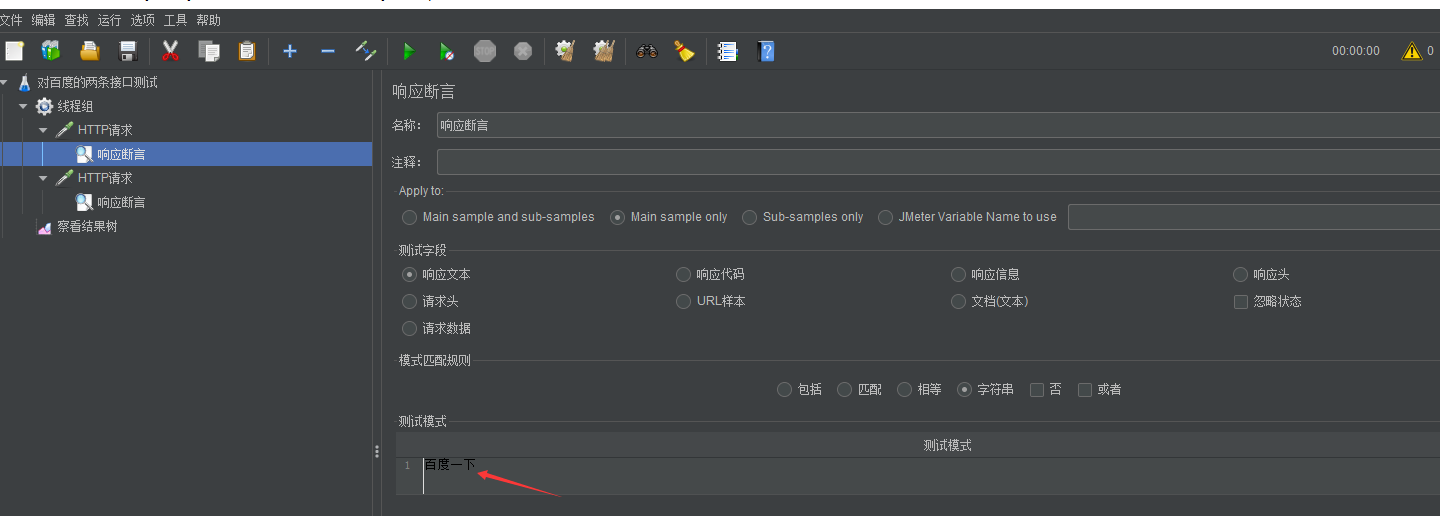Viewport: 1440px width, 516px height.
Task: Select the highlighted 响应断言 tree node
Action: [121, 154]
